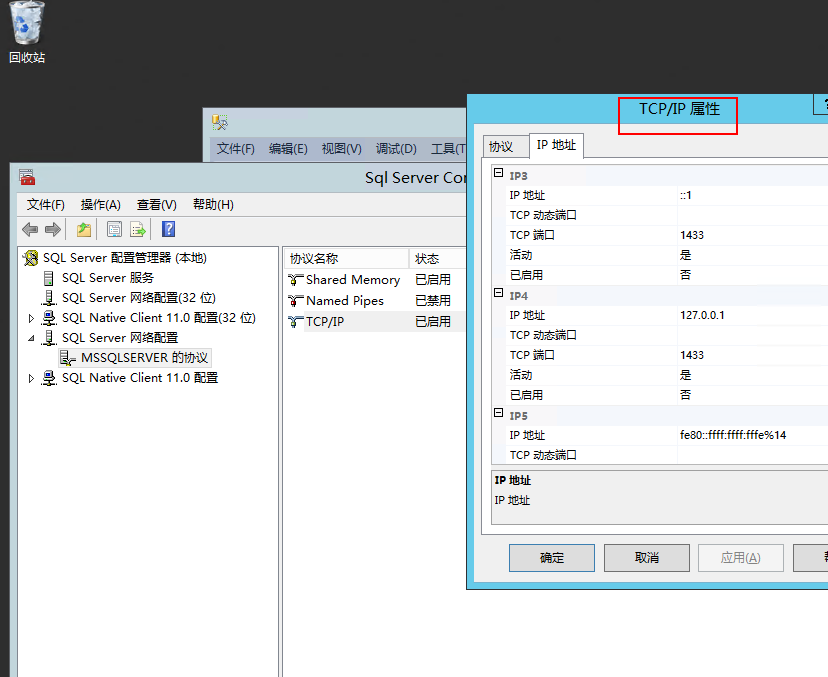Open the 编辑(E) menu in the back window
The width and height of the screenshot is (828, 677).
288,148
